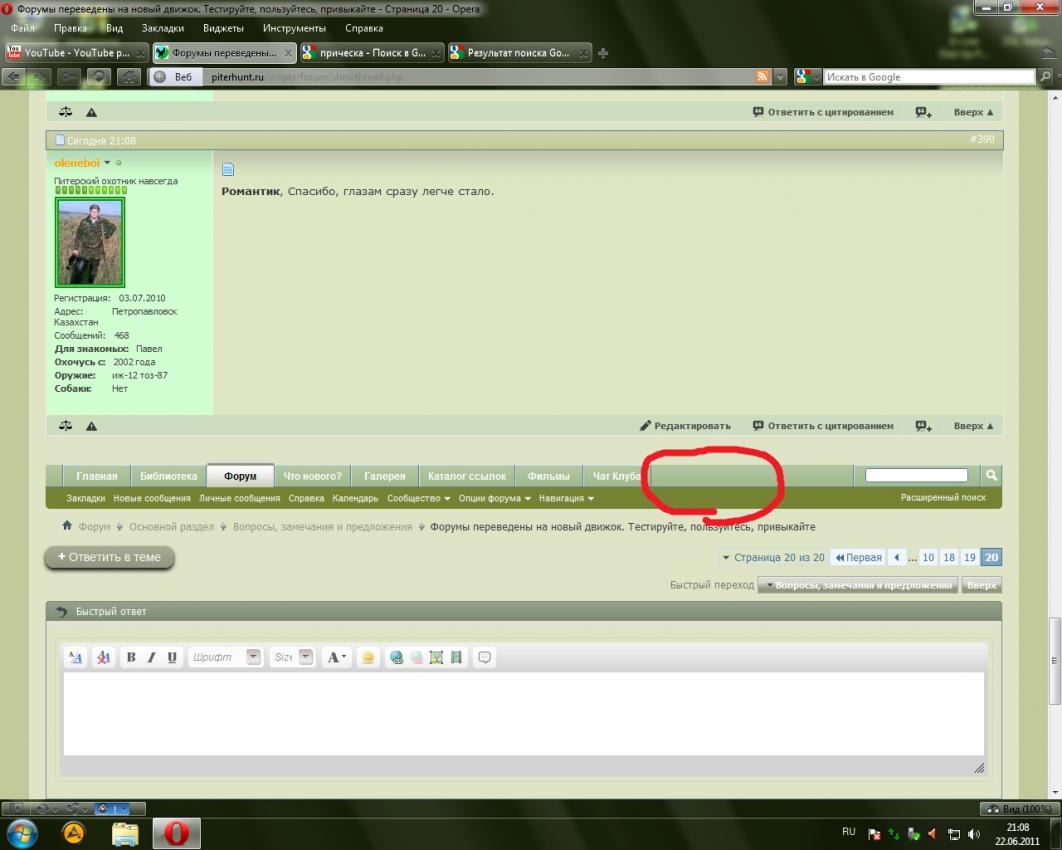The image size is (1062, 850).
Task: Click the remove formatting icon in editor
Action: click(103, 658)
